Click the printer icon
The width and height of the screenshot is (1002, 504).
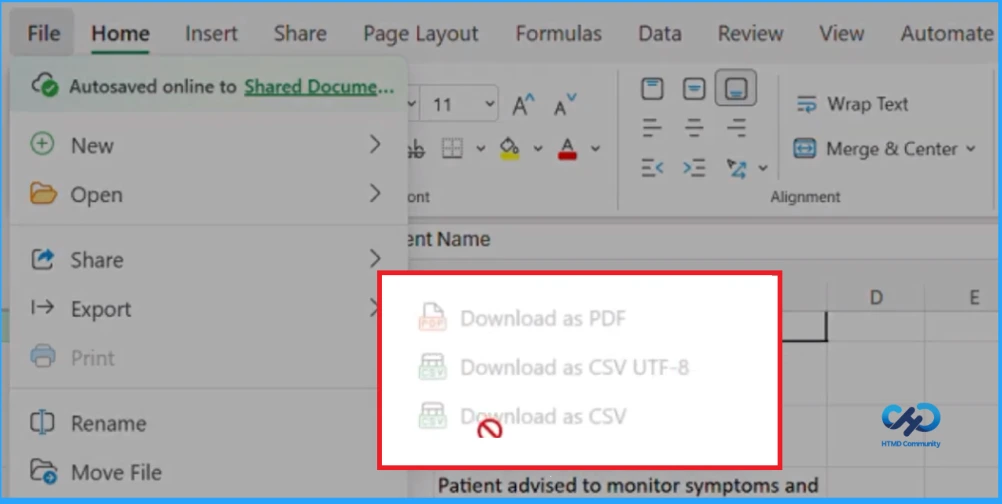(x=43, y=356)
